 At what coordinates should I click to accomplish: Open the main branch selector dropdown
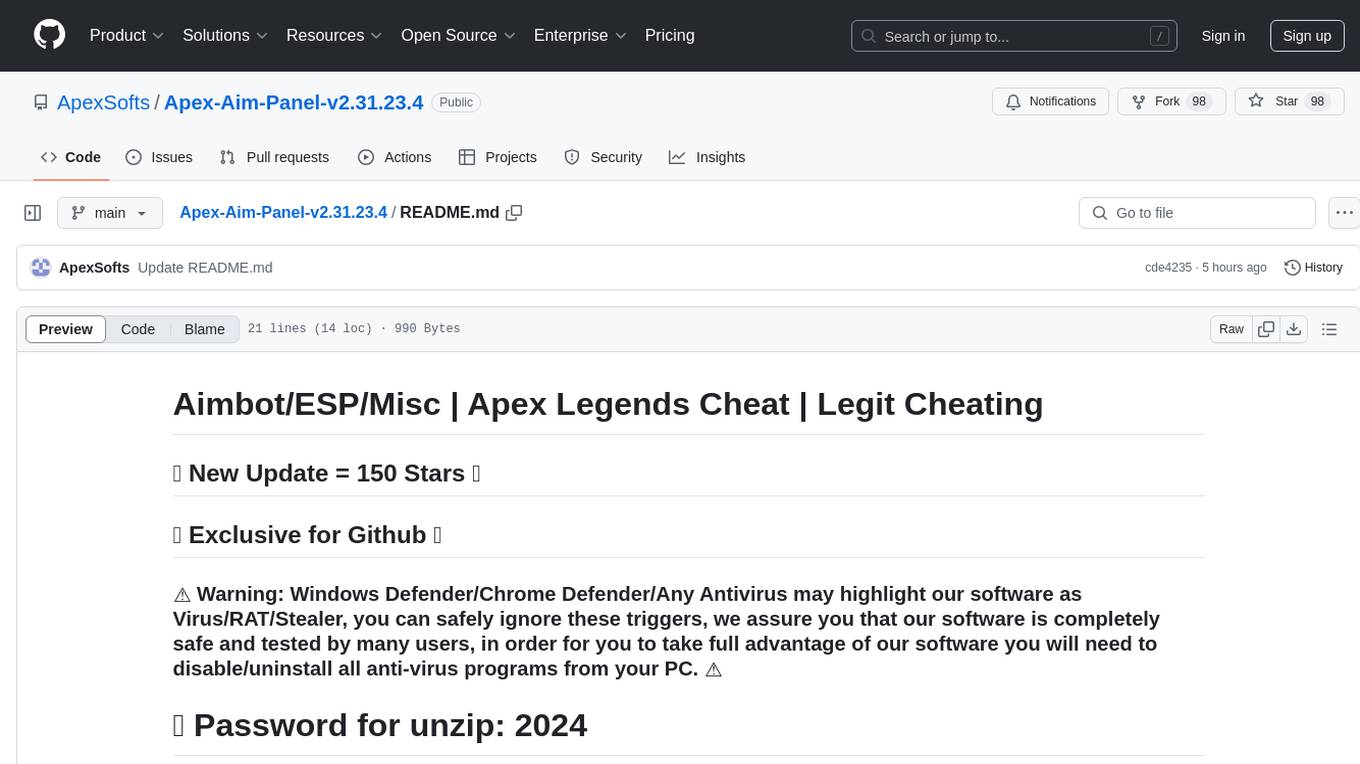pyautogui.click(x=109, y=213)
